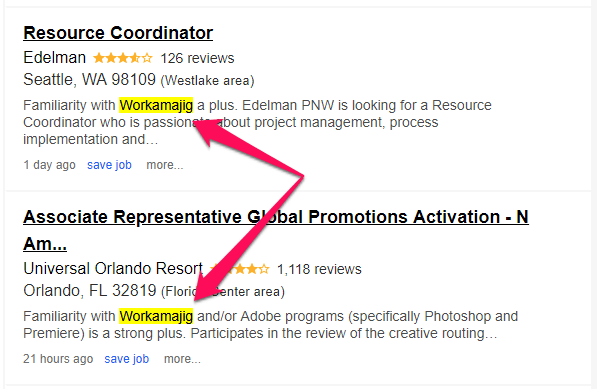Click the Orlando, FL 32819 location text

pyautogui.click(x=90, y=291)
